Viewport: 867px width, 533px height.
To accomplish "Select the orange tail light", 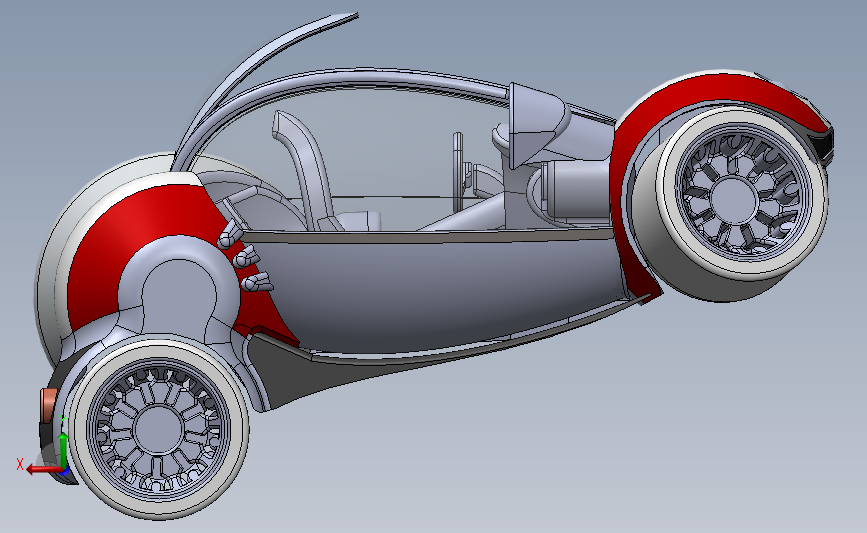I will 48,406.
